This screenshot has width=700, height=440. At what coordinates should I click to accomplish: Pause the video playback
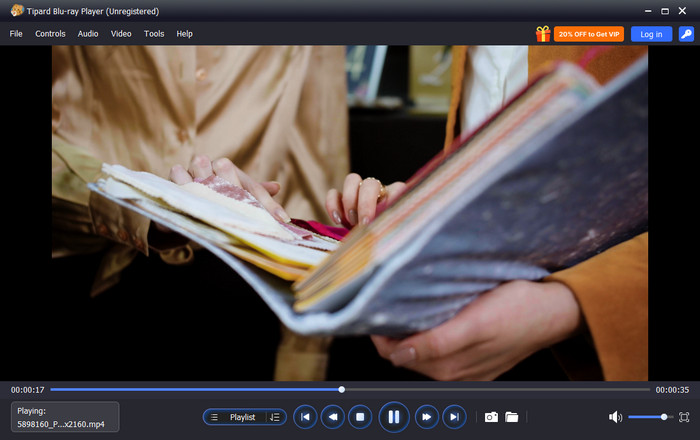[x=393, y=417]
